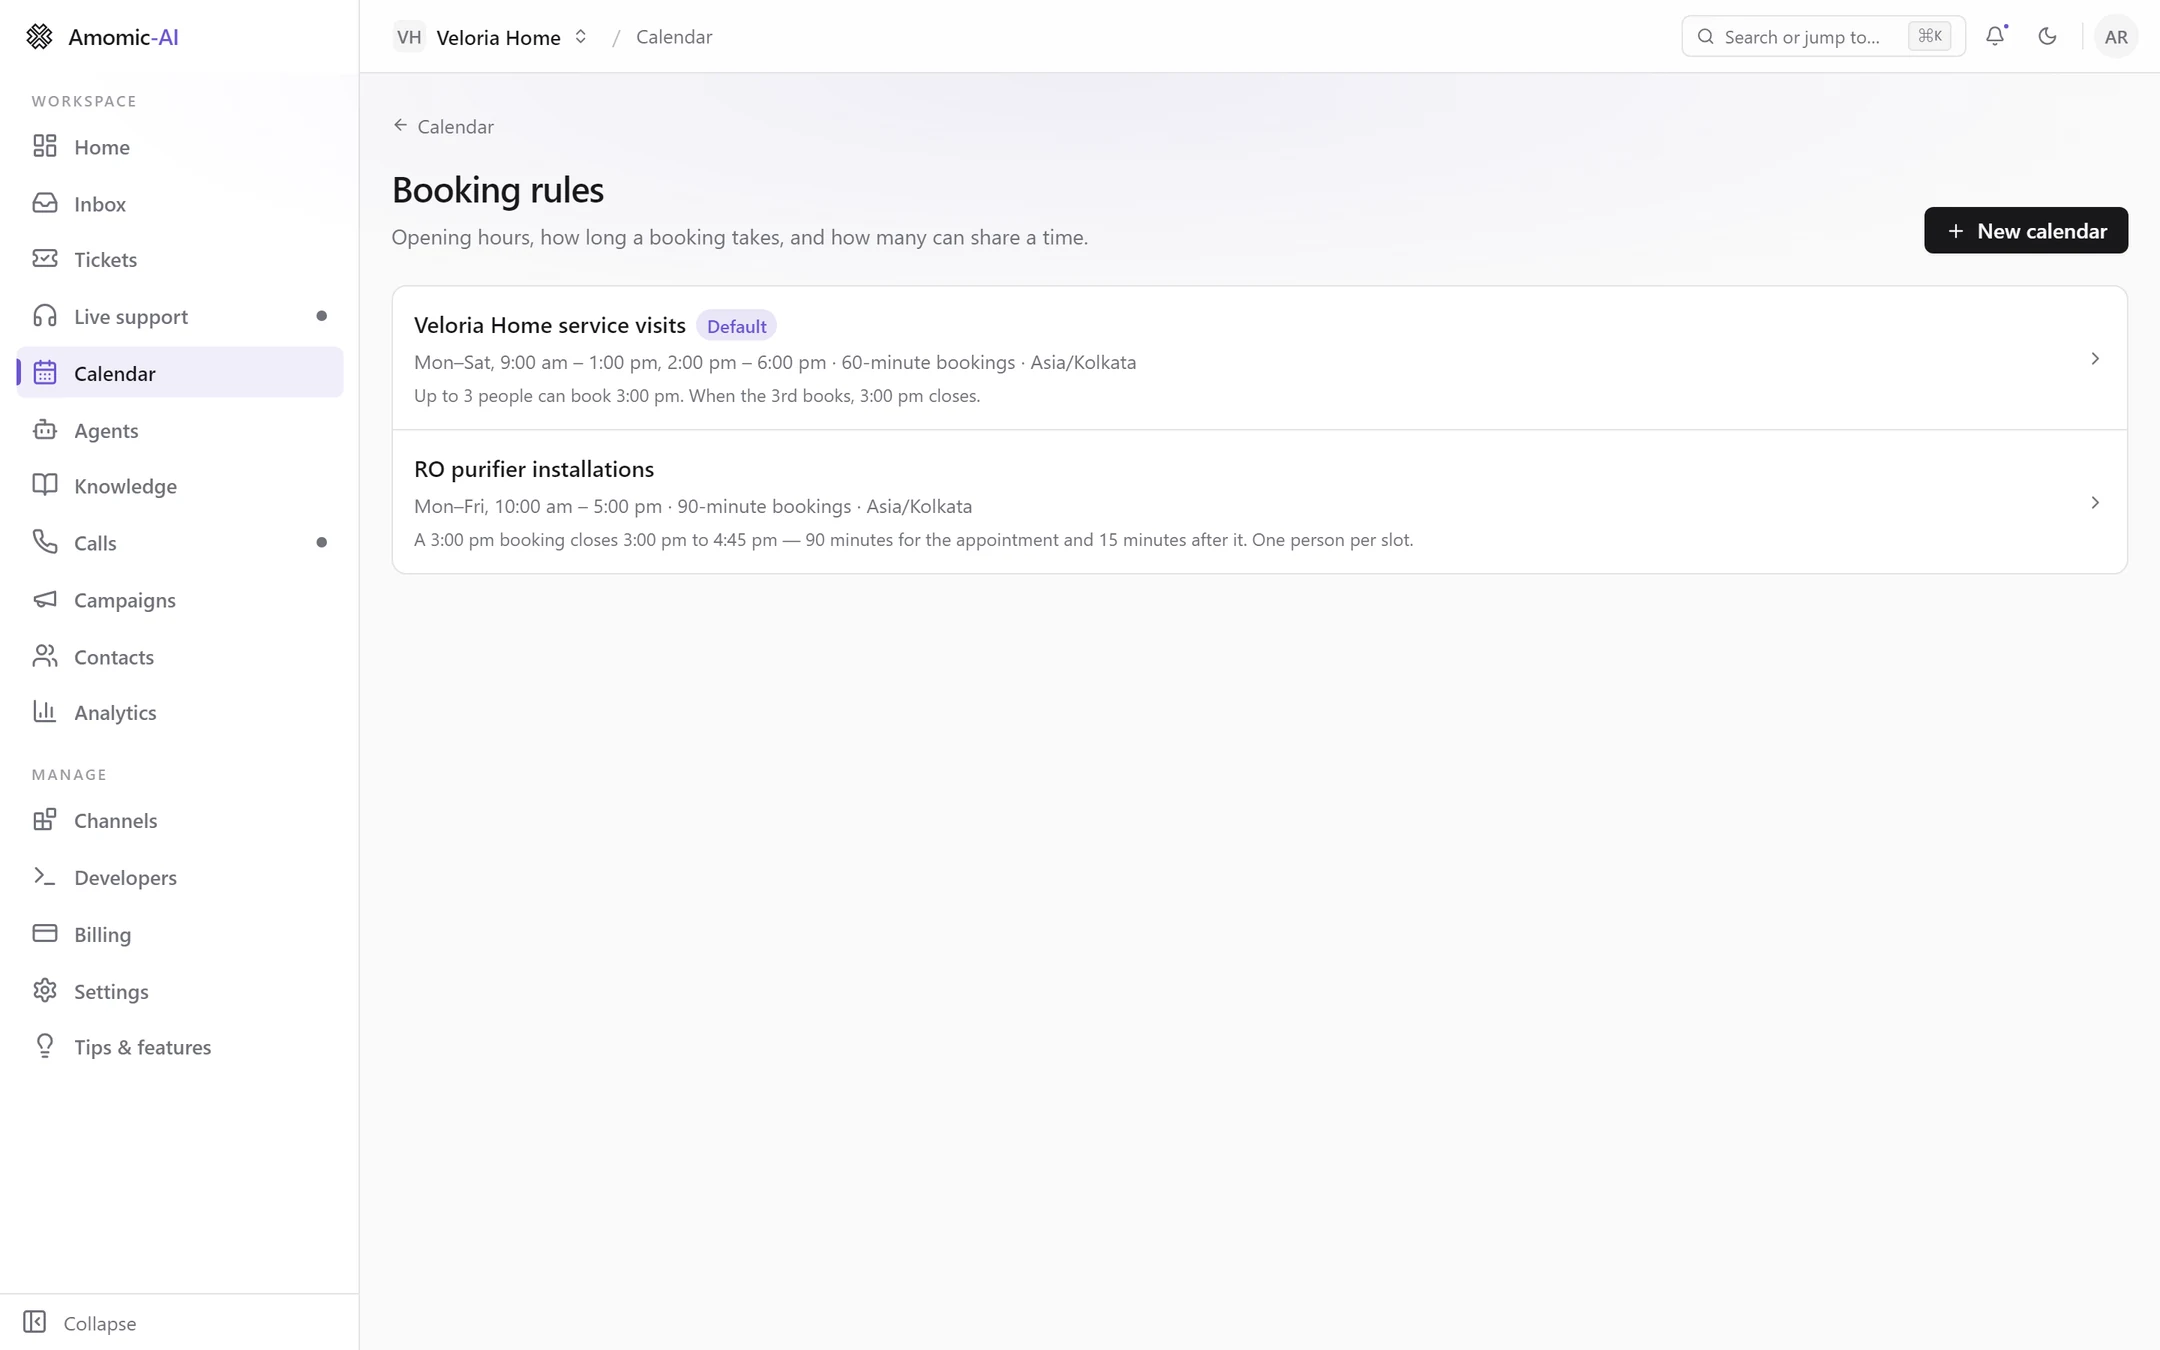Open the Campaigns megaphone icon
The image size is (2160, 1350).
(x=45, y=599)
